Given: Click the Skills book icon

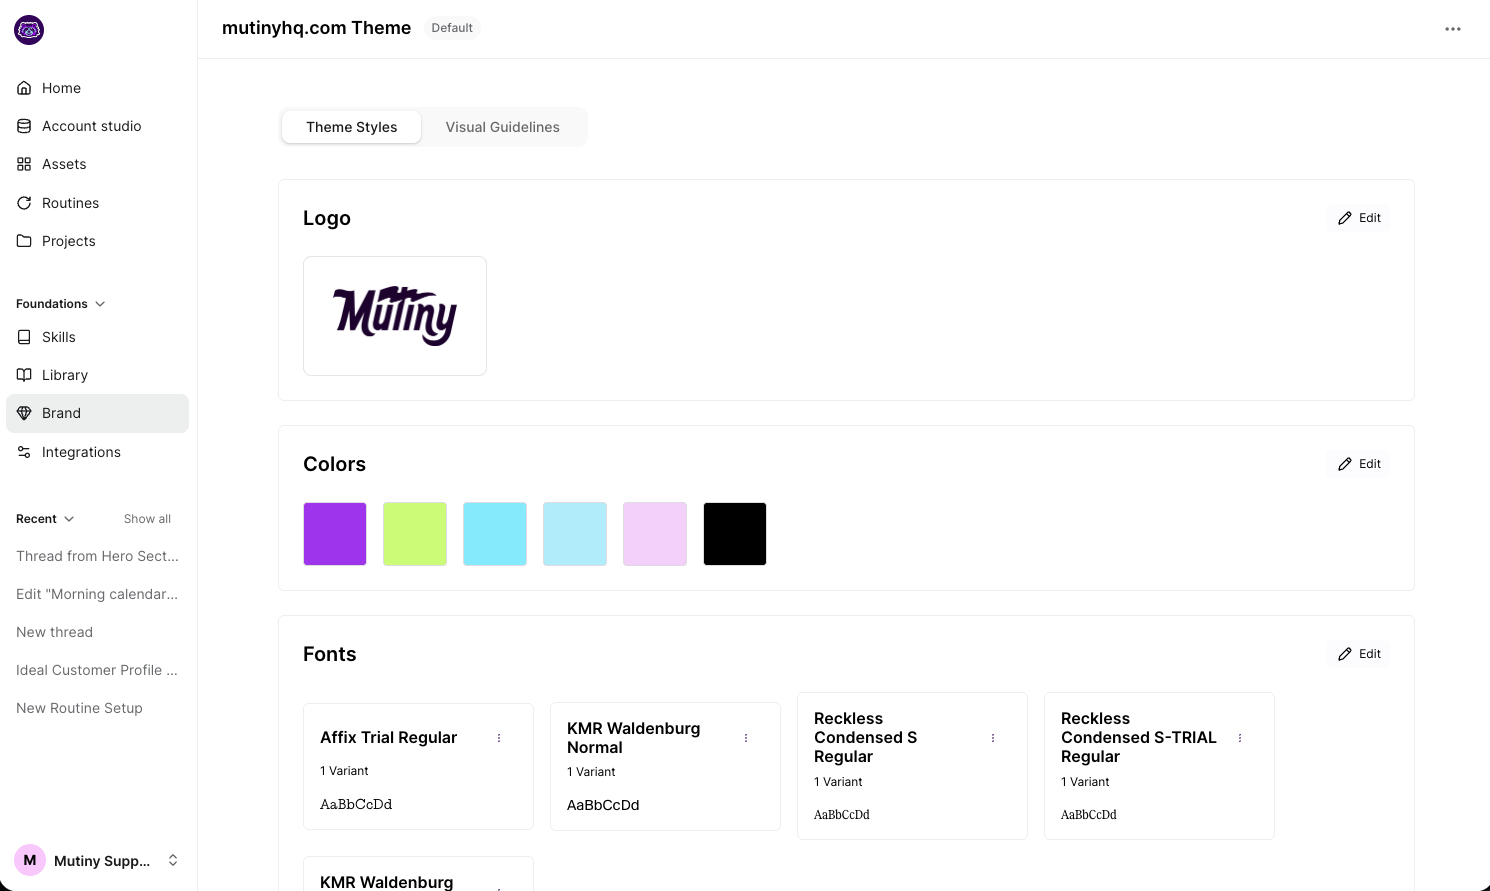Looking at the screenshot, I should [x=24, y=337].
